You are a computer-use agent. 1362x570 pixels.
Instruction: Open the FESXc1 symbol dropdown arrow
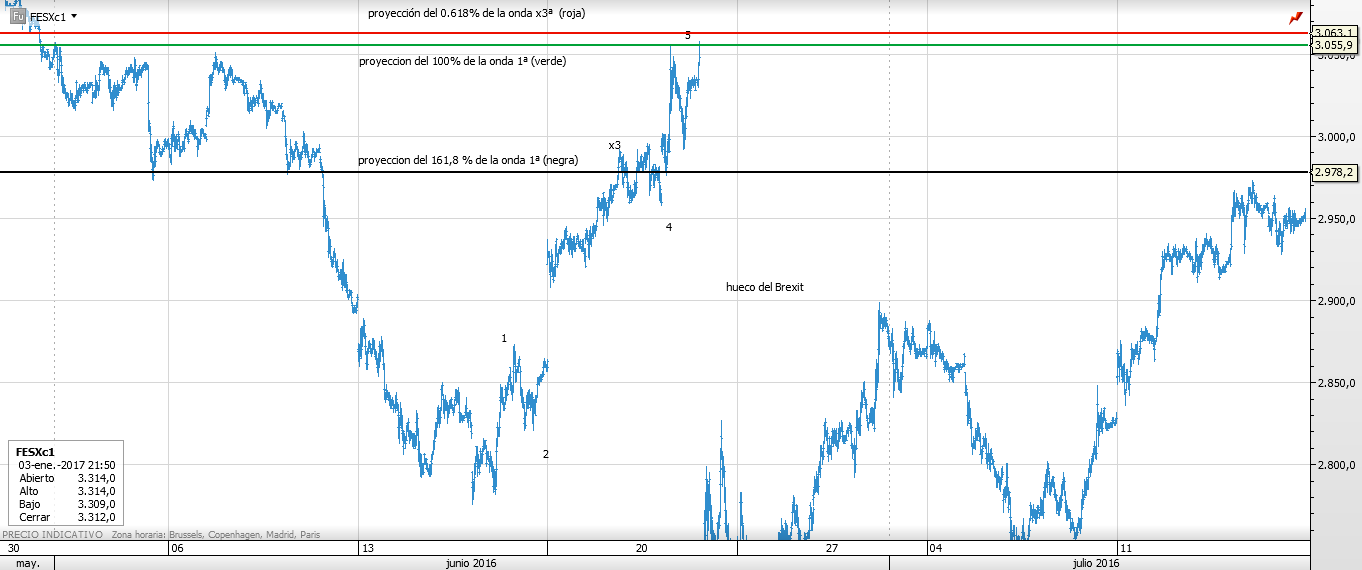(74, 17)
